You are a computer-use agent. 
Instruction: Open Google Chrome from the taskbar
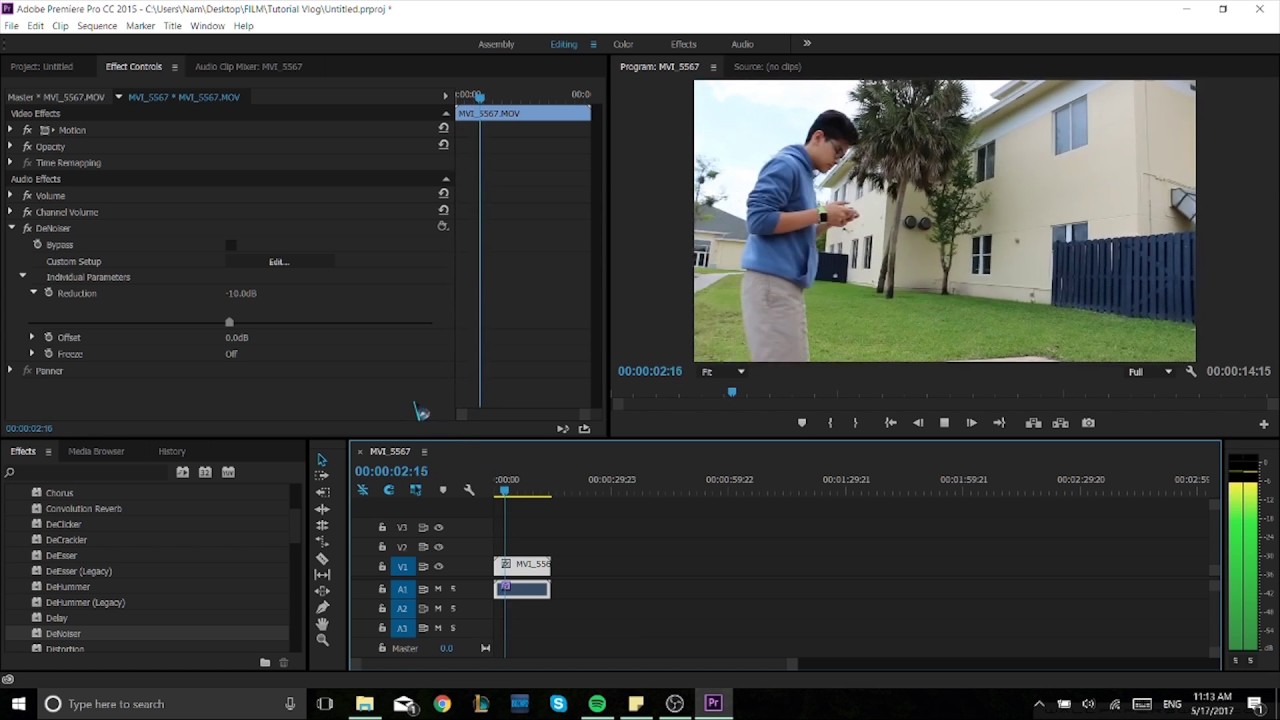(442, 704)
